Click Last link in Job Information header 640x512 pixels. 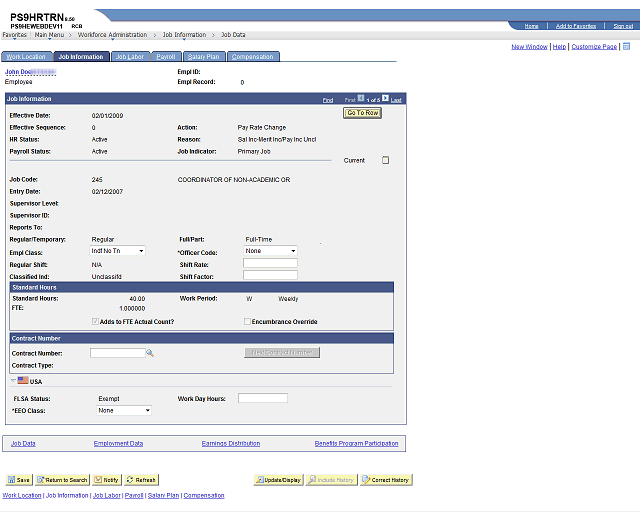pos(396,100)
